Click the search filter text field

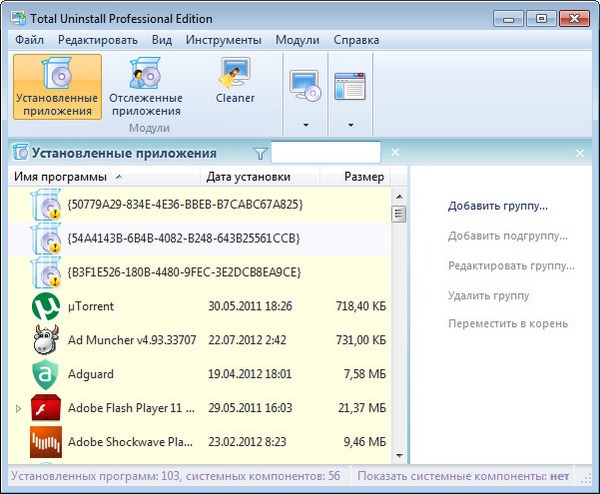pyautogui.click(x=326, y=153)
